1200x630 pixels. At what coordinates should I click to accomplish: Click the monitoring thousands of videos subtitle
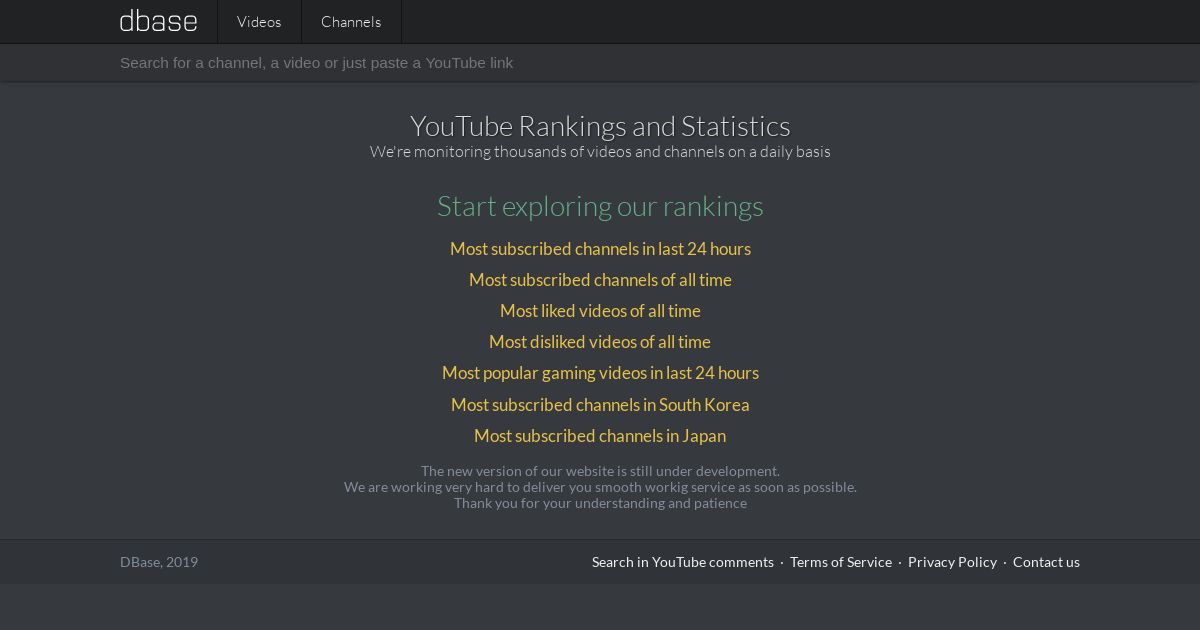coord(600,152)
